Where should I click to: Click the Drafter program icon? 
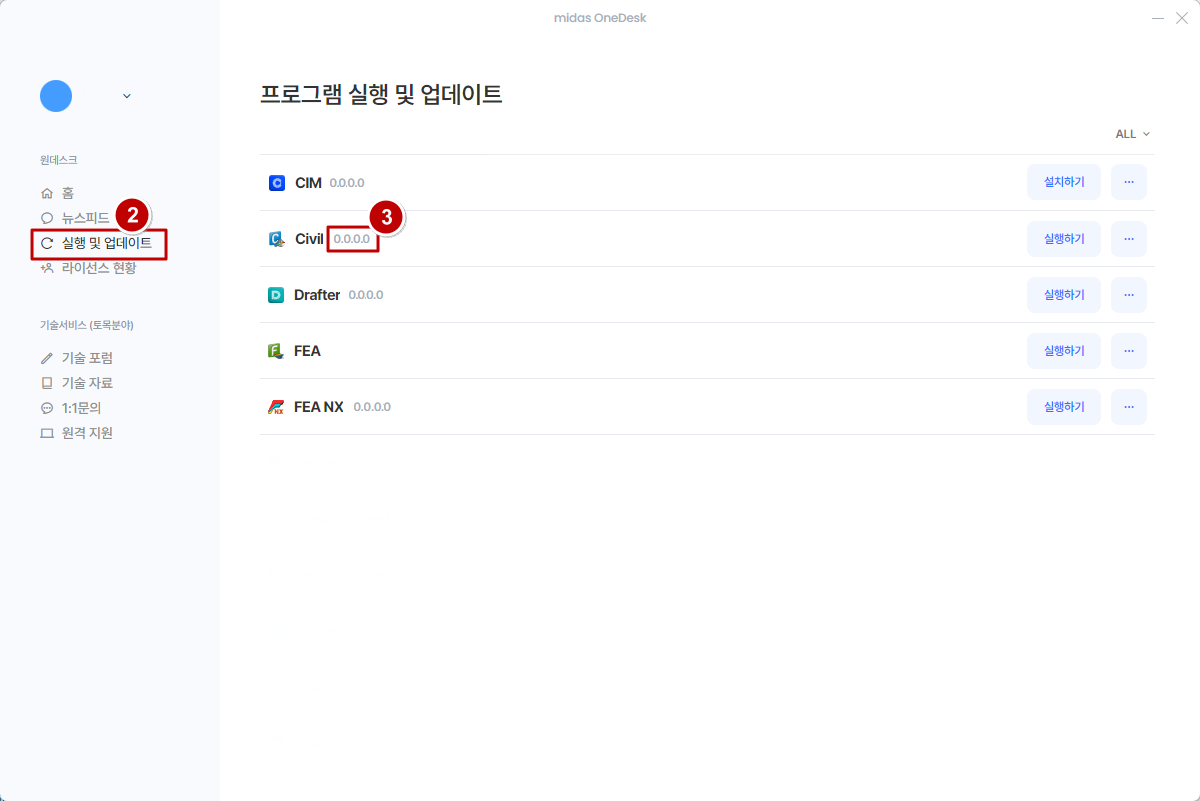point(276,295)
